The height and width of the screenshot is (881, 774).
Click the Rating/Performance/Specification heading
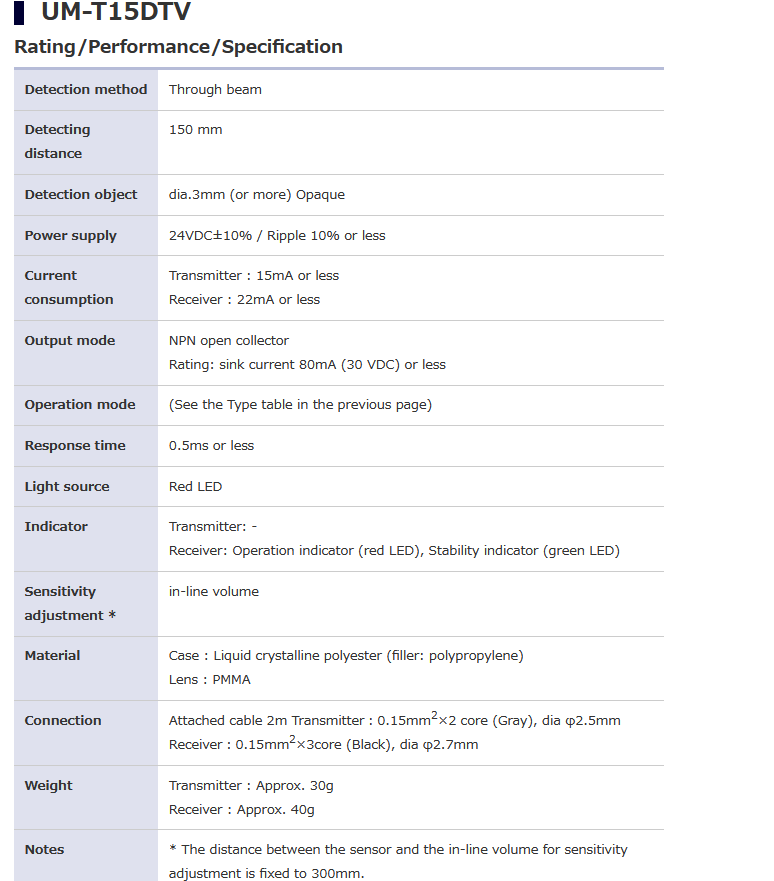pos(178,47)
